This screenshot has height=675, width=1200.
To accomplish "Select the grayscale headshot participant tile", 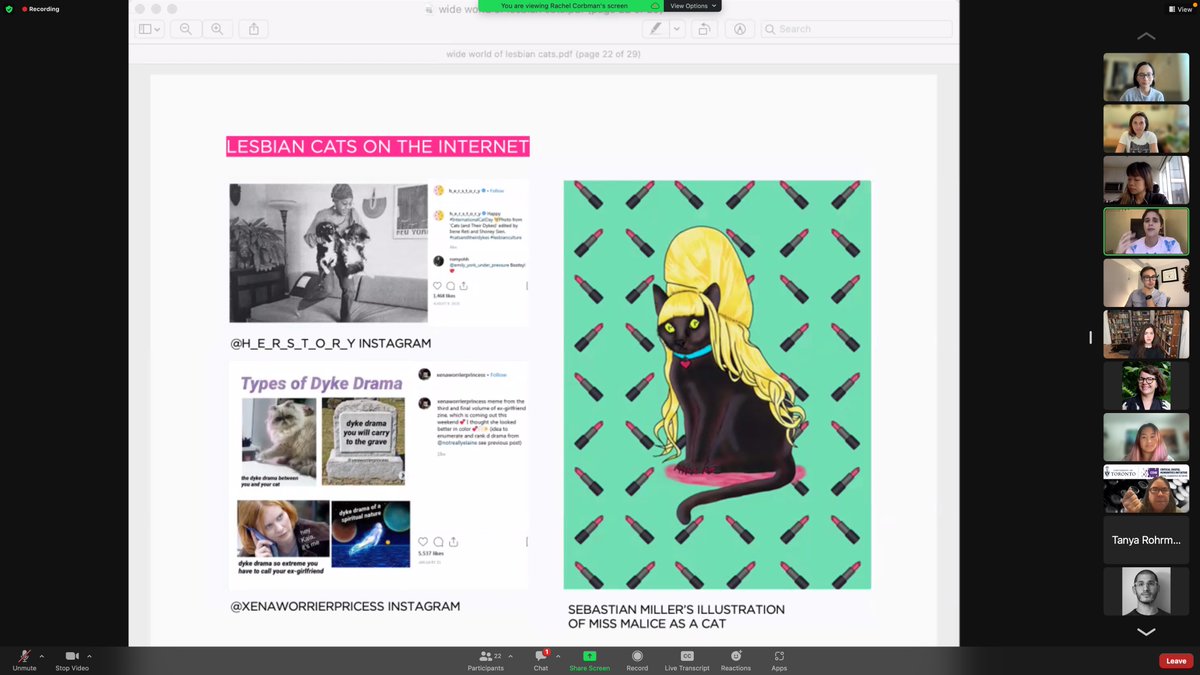I will [x=1146, y=592].
